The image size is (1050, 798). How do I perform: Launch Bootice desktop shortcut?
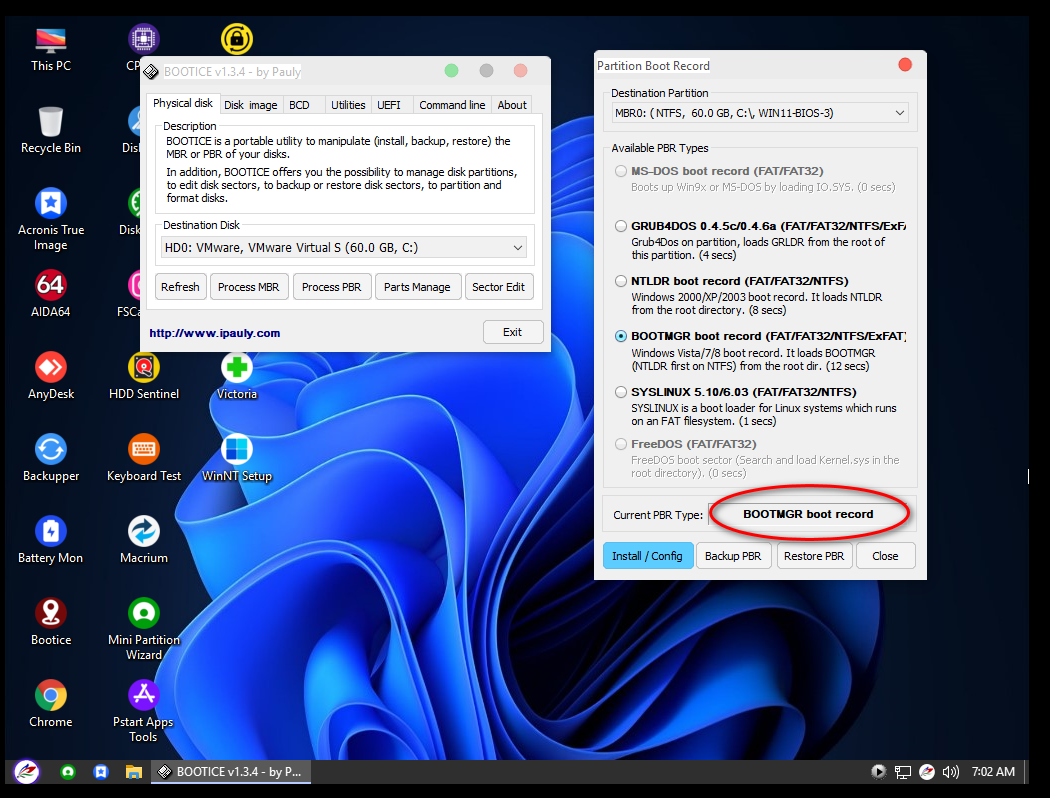[51, 621]
